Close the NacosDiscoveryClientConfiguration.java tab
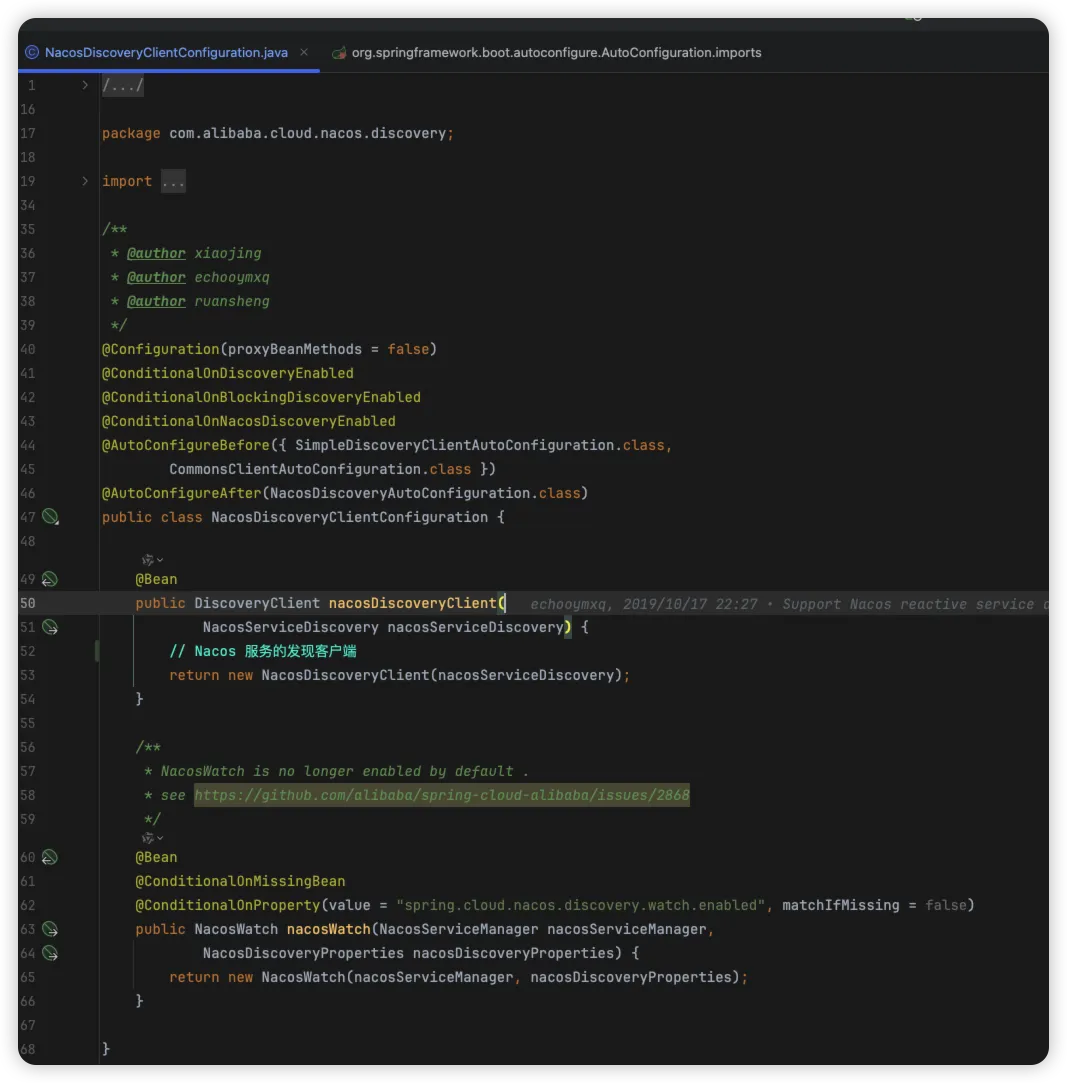Image resolution: width=1067 pixels, height=1083 pixels. point(305,52)
